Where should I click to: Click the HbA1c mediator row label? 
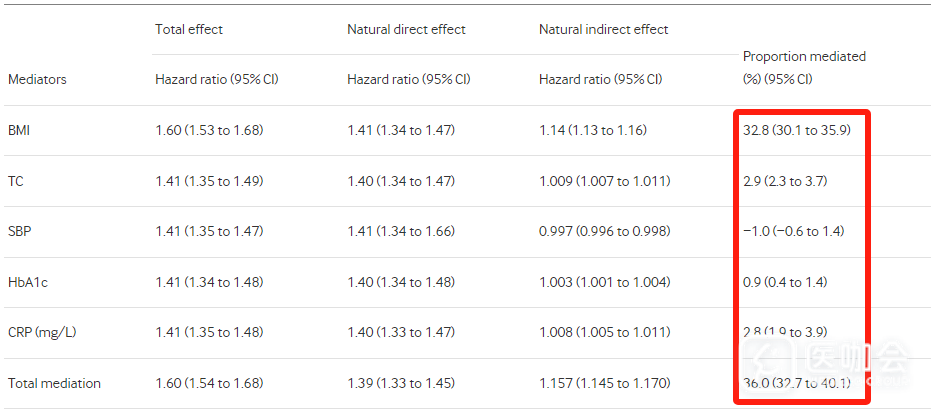28,282
